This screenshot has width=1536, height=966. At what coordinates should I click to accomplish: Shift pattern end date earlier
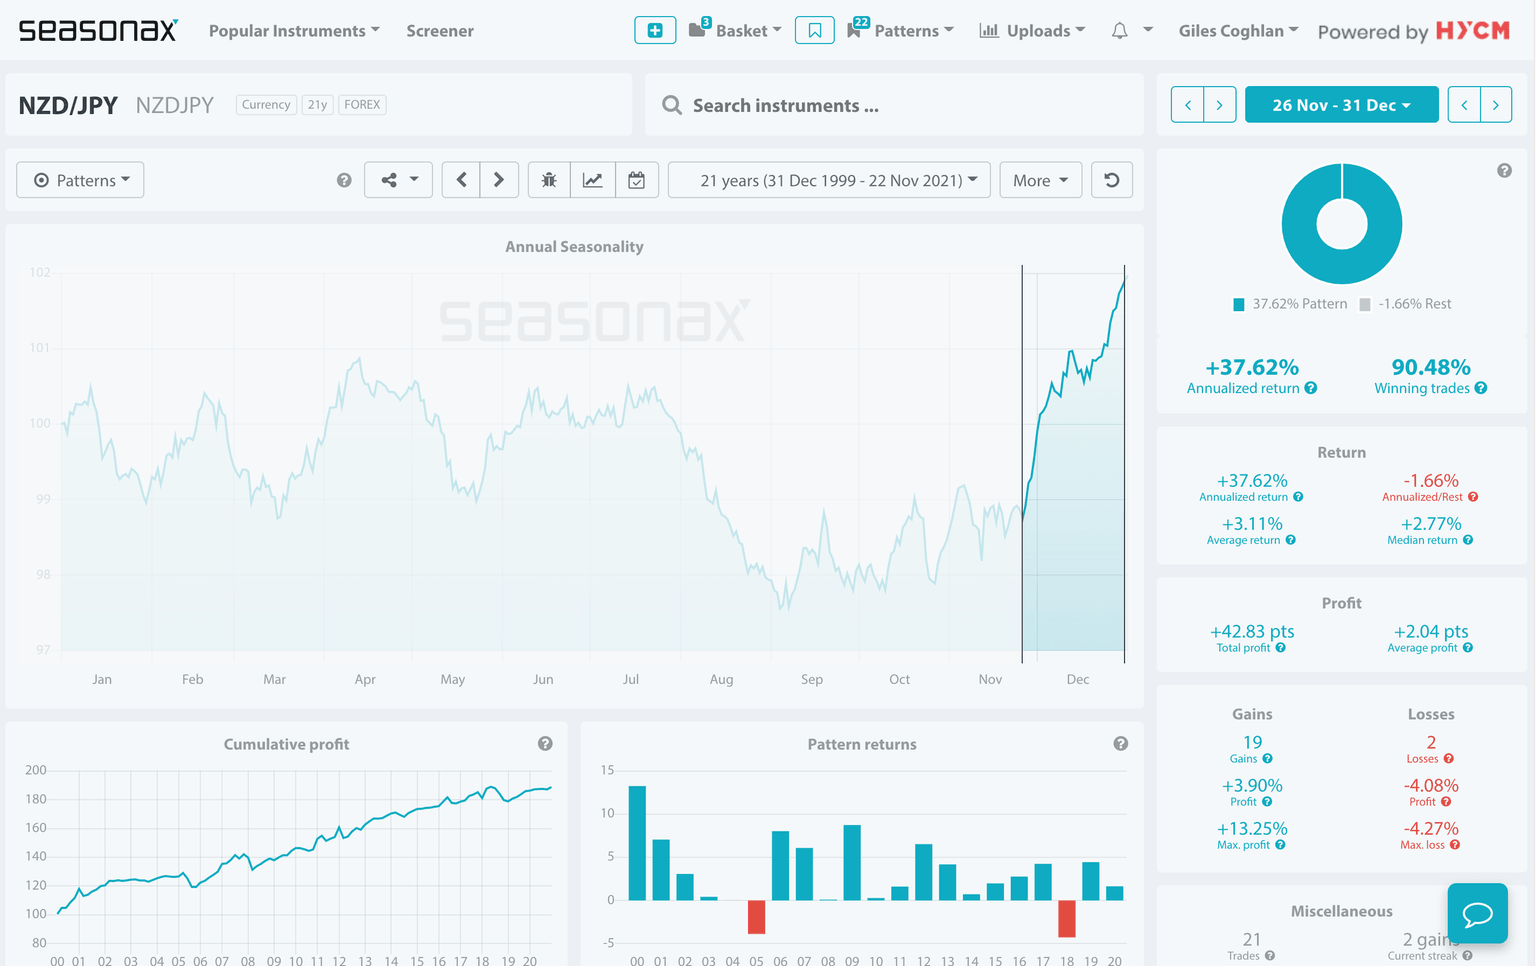coord(1464,105)
